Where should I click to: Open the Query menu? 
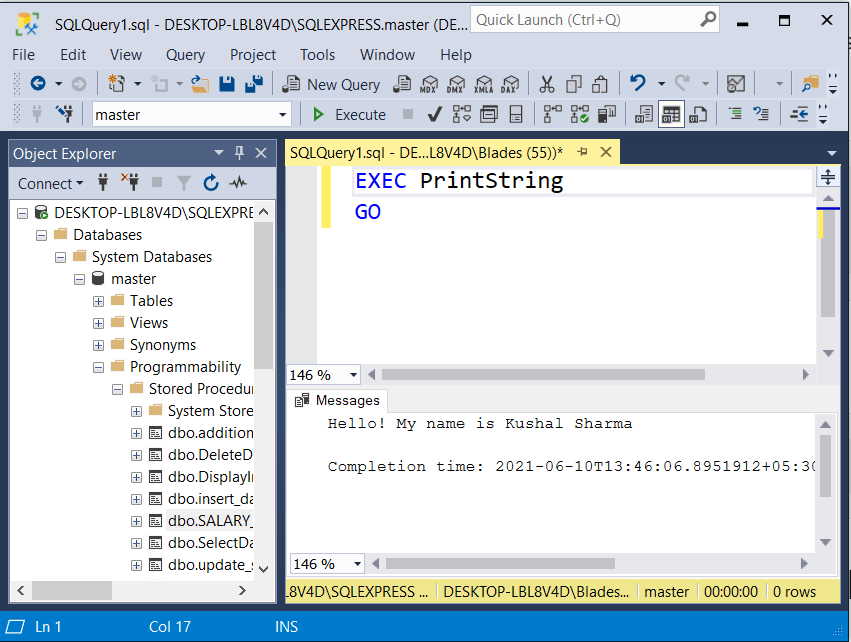[x=185, y=55]
